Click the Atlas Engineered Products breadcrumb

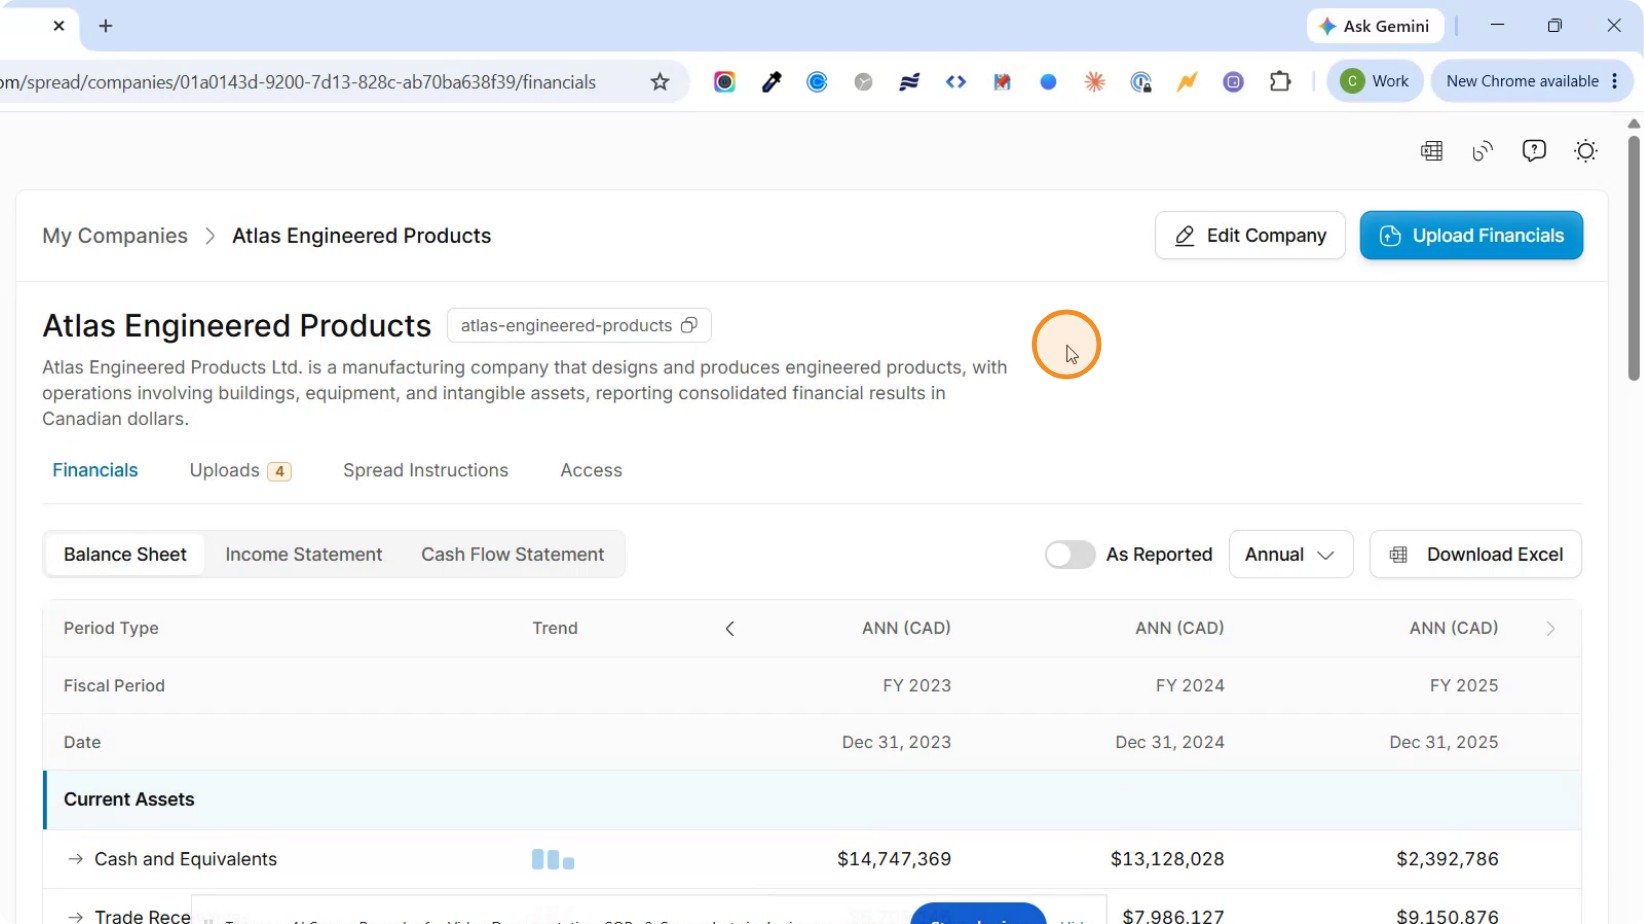click(x=362, y=236)
